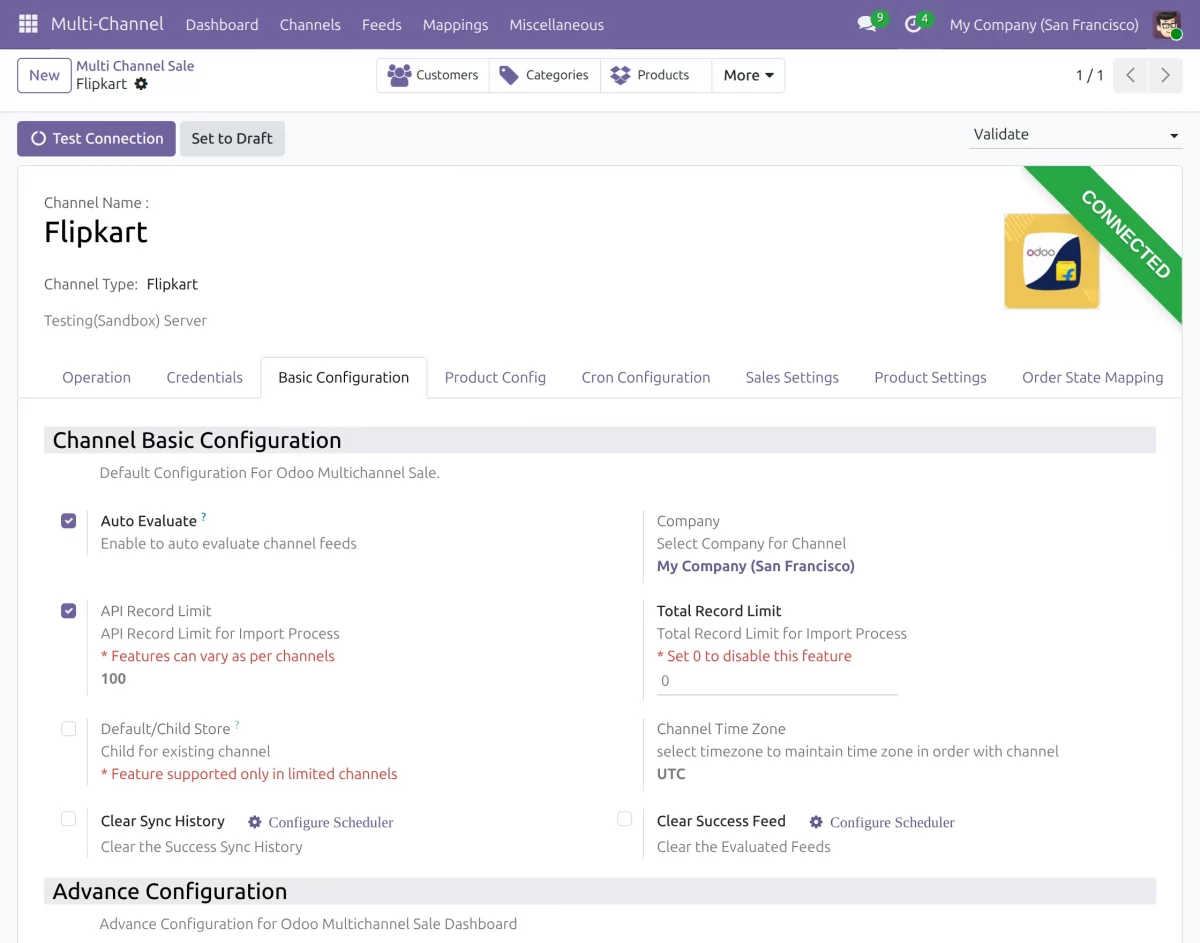Enable the Clear Success Feed checkbox
The width and height of the screenshot is (1200, 943).
[x=624, y=818]
